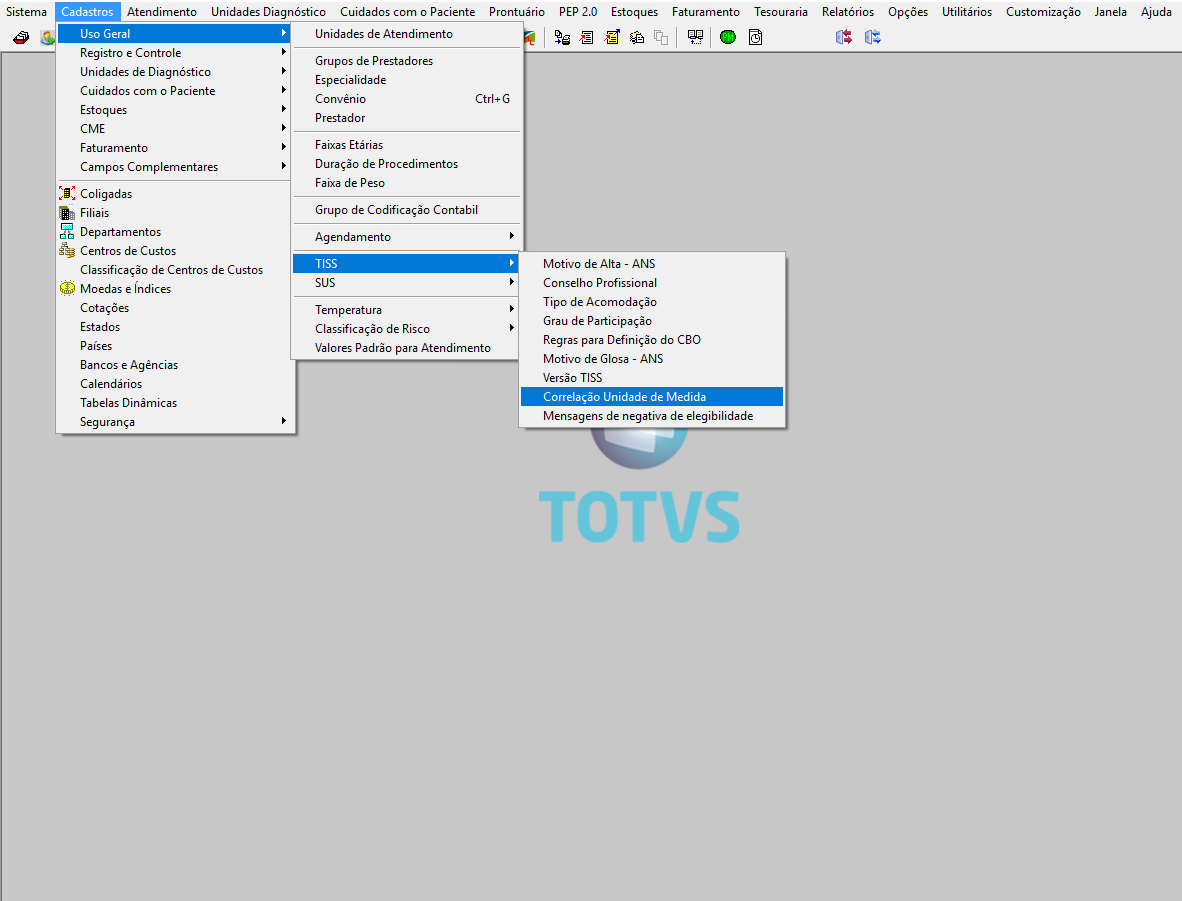Image resolution: width=1182 pixels, height=901 pixels.
Task: Select Motivo de Alta - ANS
Action: pyautogui.click(x=652, y=264)
